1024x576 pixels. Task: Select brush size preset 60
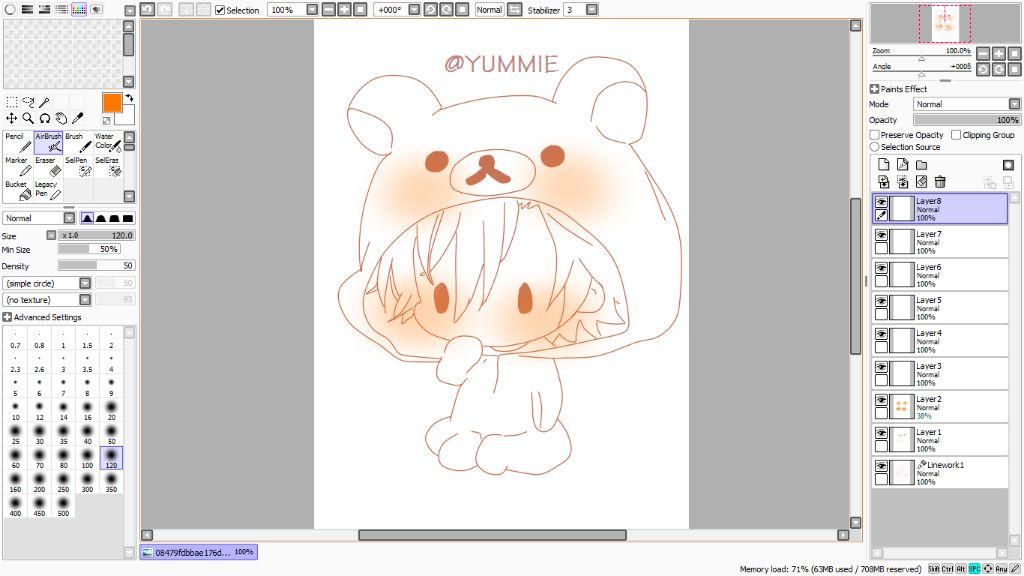[16, 458]
